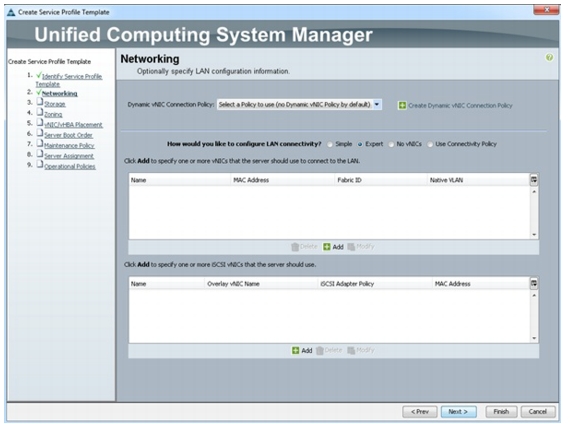Click the iSCSI Adapter Policy column header
Image resolution: width=573 pixels, height=424 pixels.
[375, 284]
